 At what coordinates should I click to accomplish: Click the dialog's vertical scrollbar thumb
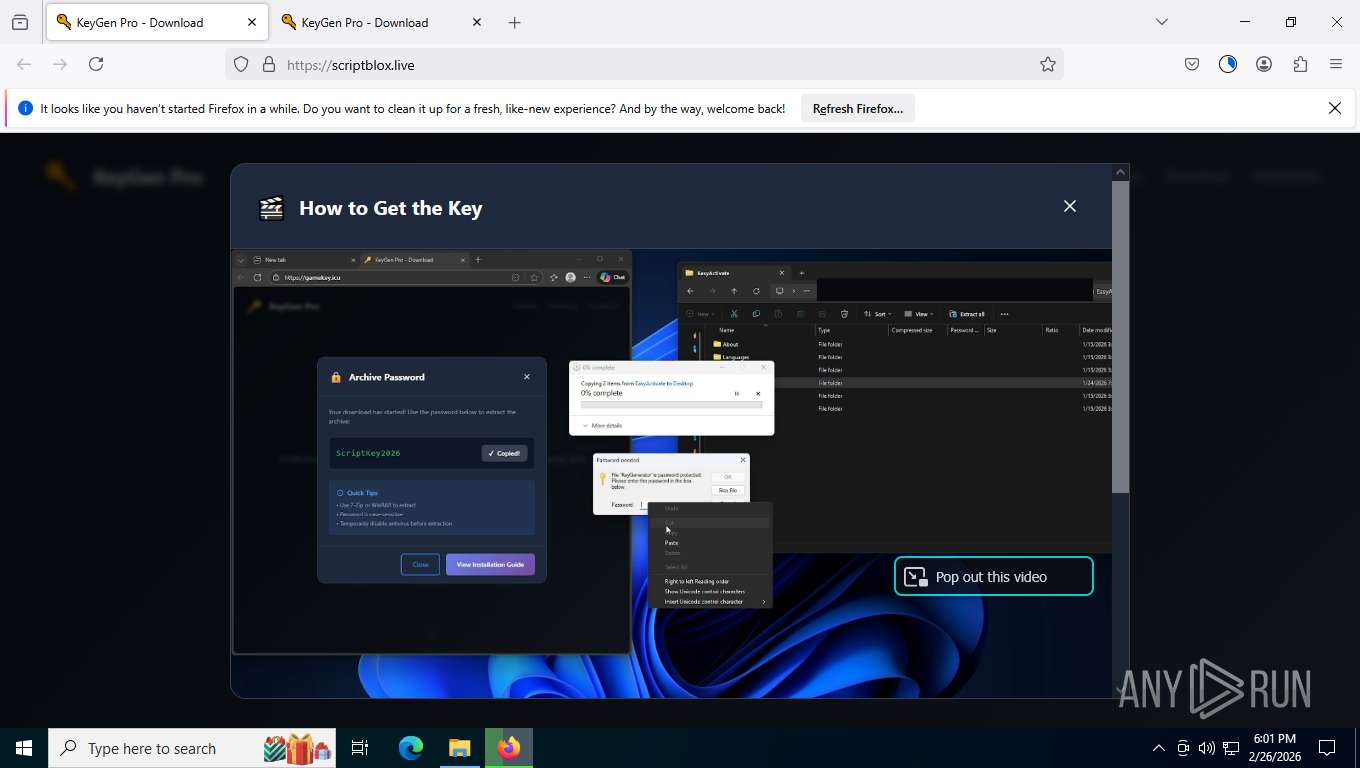pos(1120,337)
